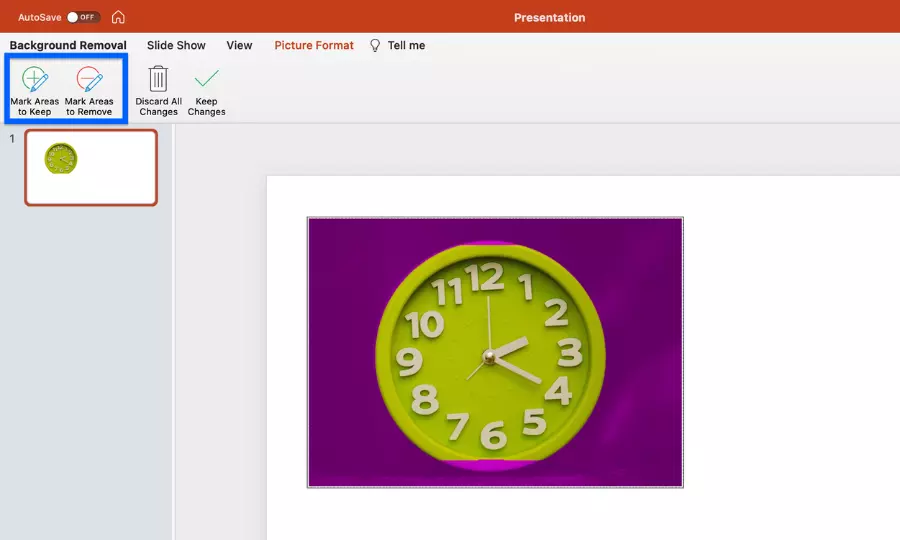Click Discard All Changes trash icon
The image size is (900, 540).
click(158, 79)
